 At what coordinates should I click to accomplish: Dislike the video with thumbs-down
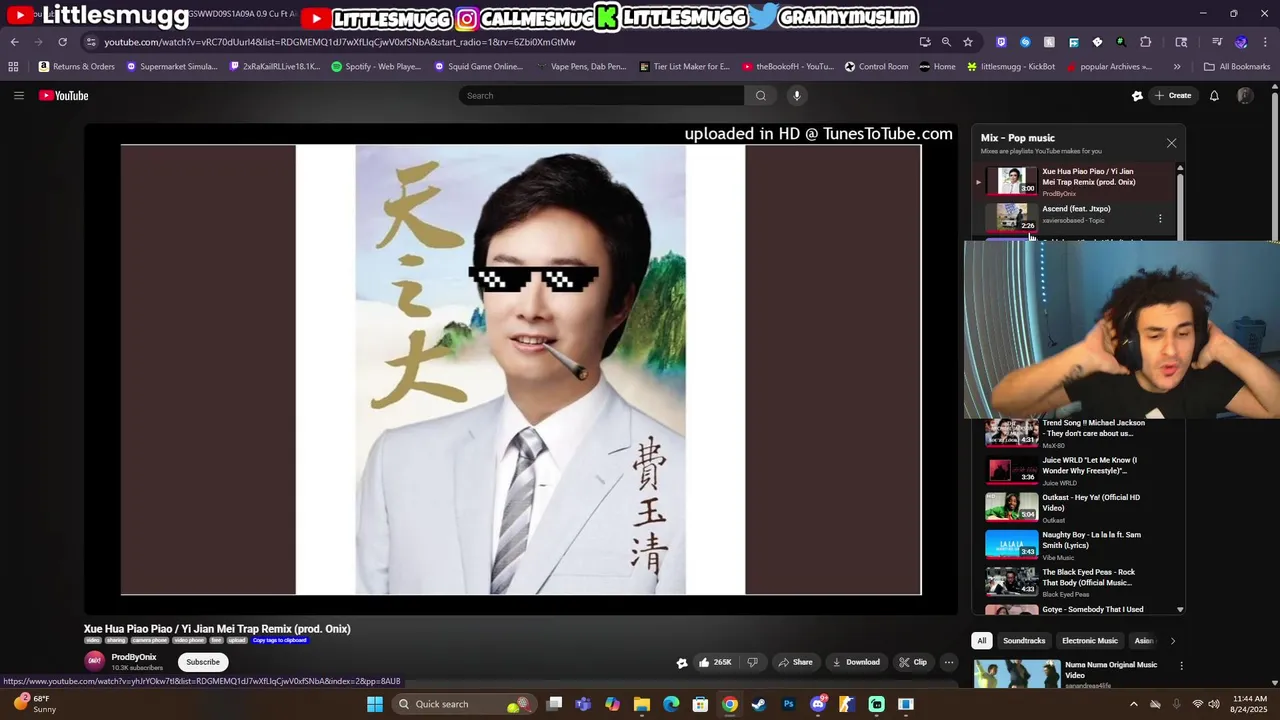point(753,662)
